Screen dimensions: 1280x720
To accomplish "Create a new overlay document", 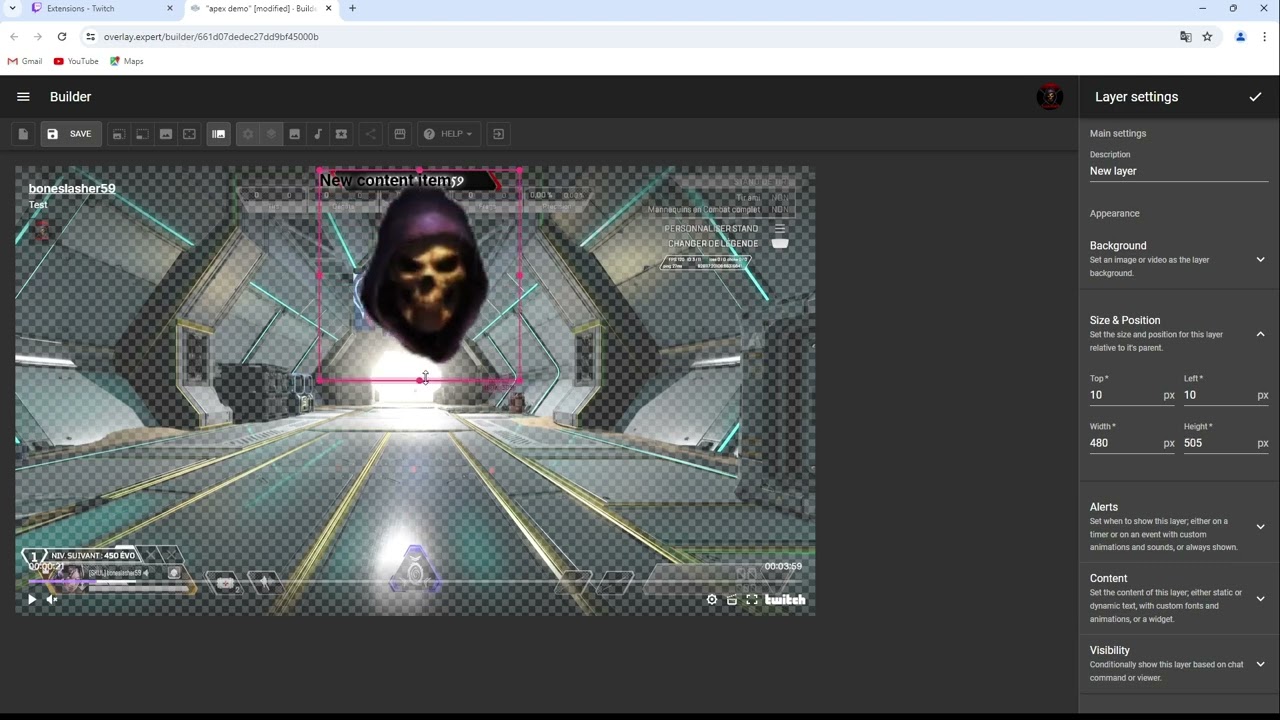I will click(23, 134).
